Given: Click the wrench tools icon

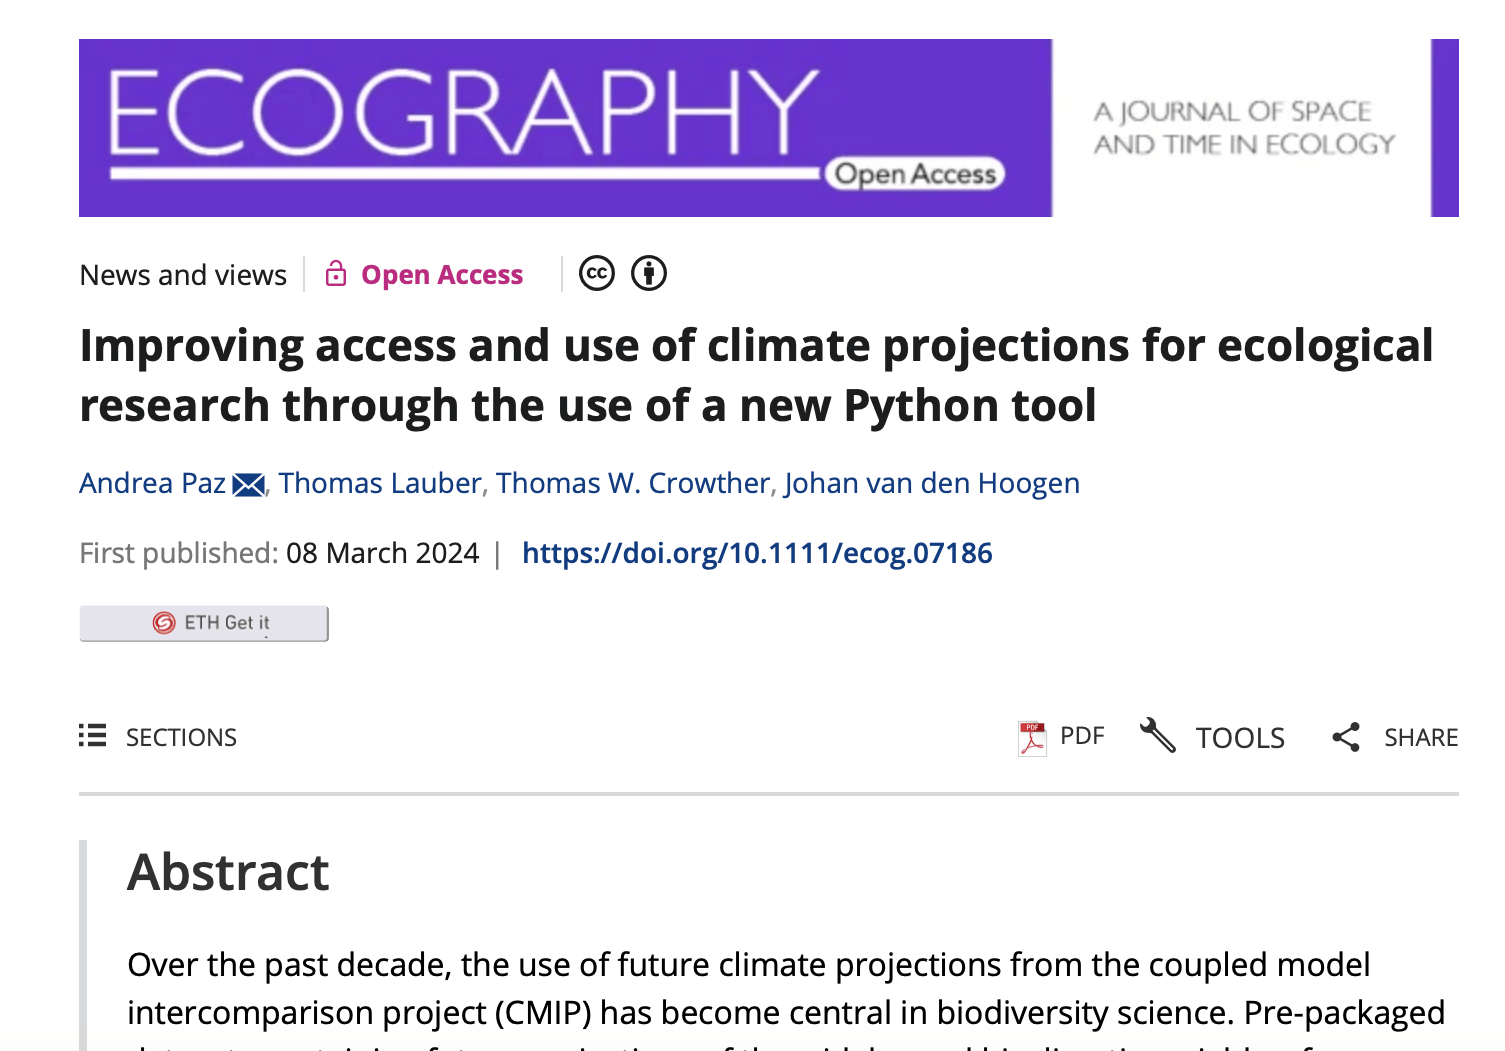Looking at the screenshot, I should [1158, 736].
